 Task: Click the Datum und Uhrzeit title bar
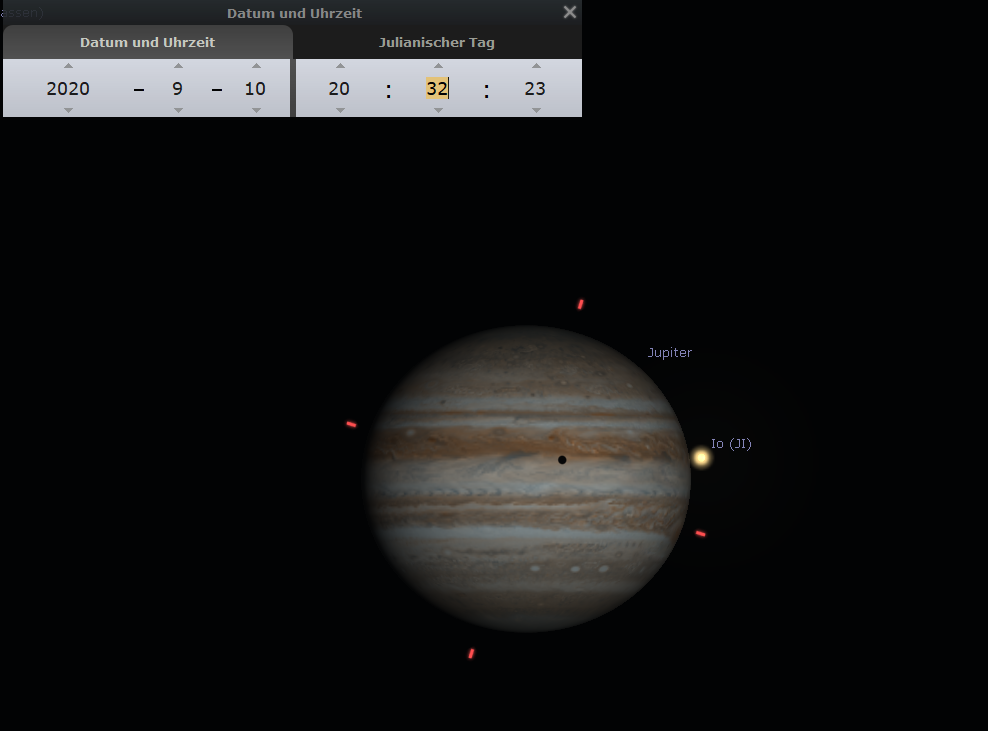click(294, 13)
